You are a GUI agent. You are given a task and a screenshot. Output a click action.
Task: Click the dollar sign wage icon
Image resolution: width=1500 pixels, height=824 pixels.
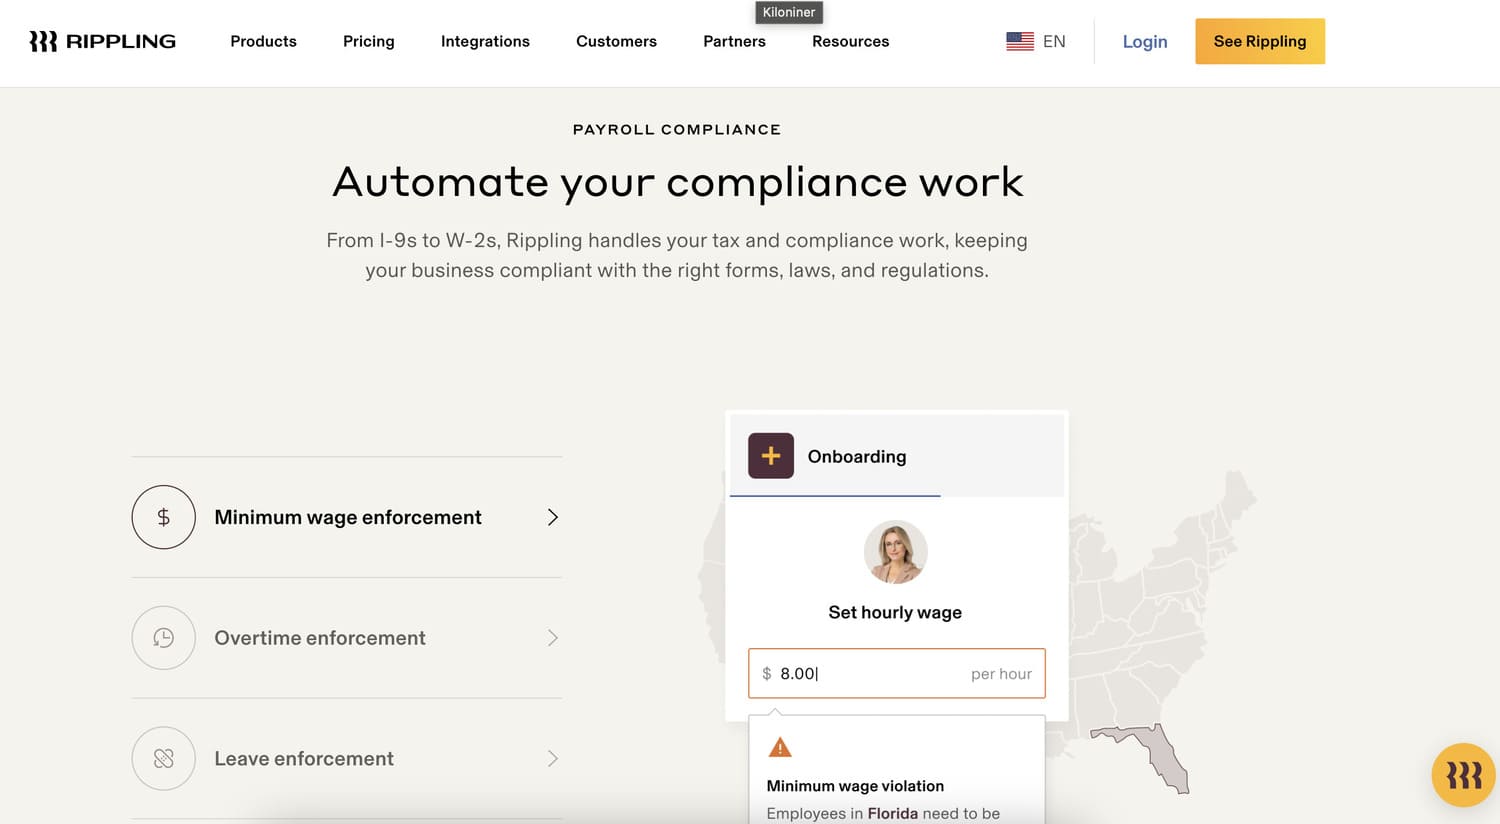pos(163,517)
